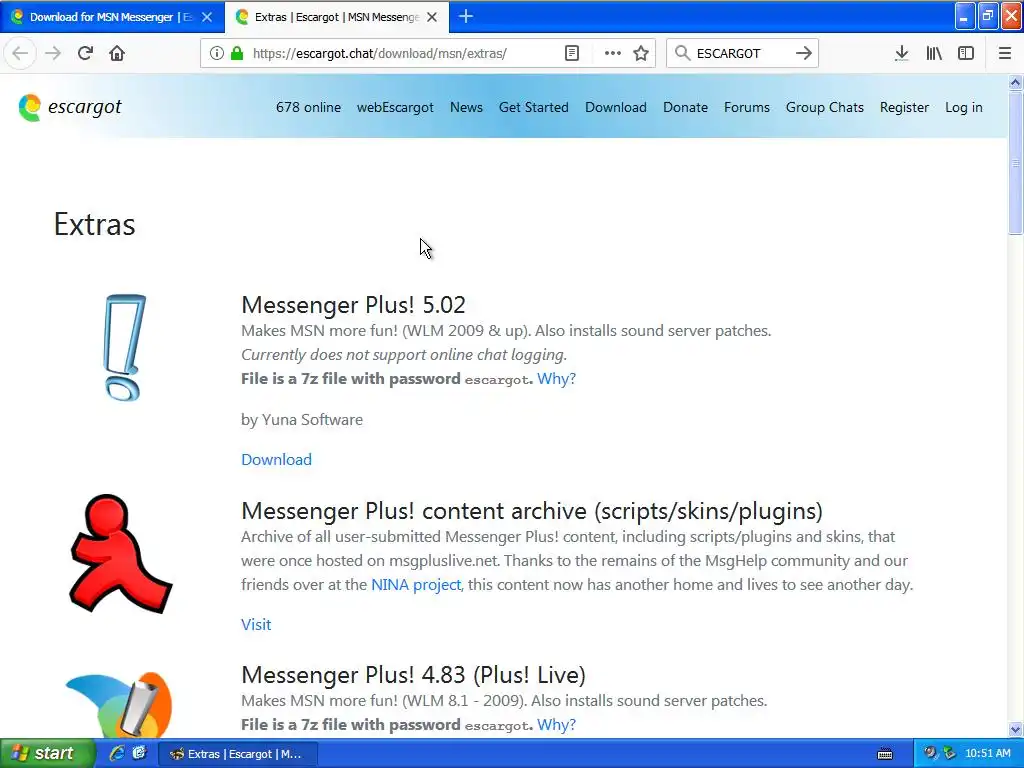Screen dimensions: 1024x768
Task: Click the network system tray icon
Action: (950, 753)
